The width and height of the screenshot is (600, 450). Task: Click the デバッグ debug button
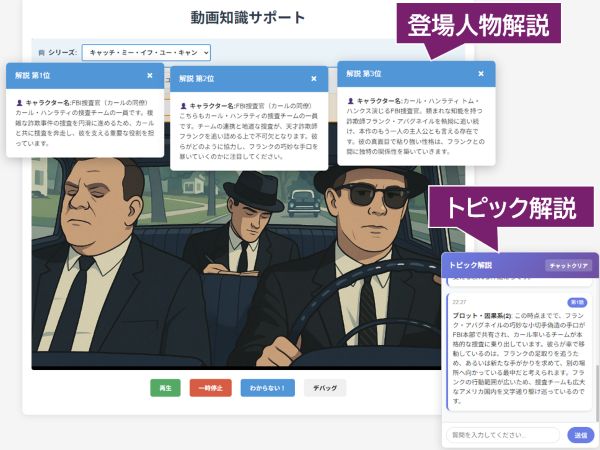(325, 388)
